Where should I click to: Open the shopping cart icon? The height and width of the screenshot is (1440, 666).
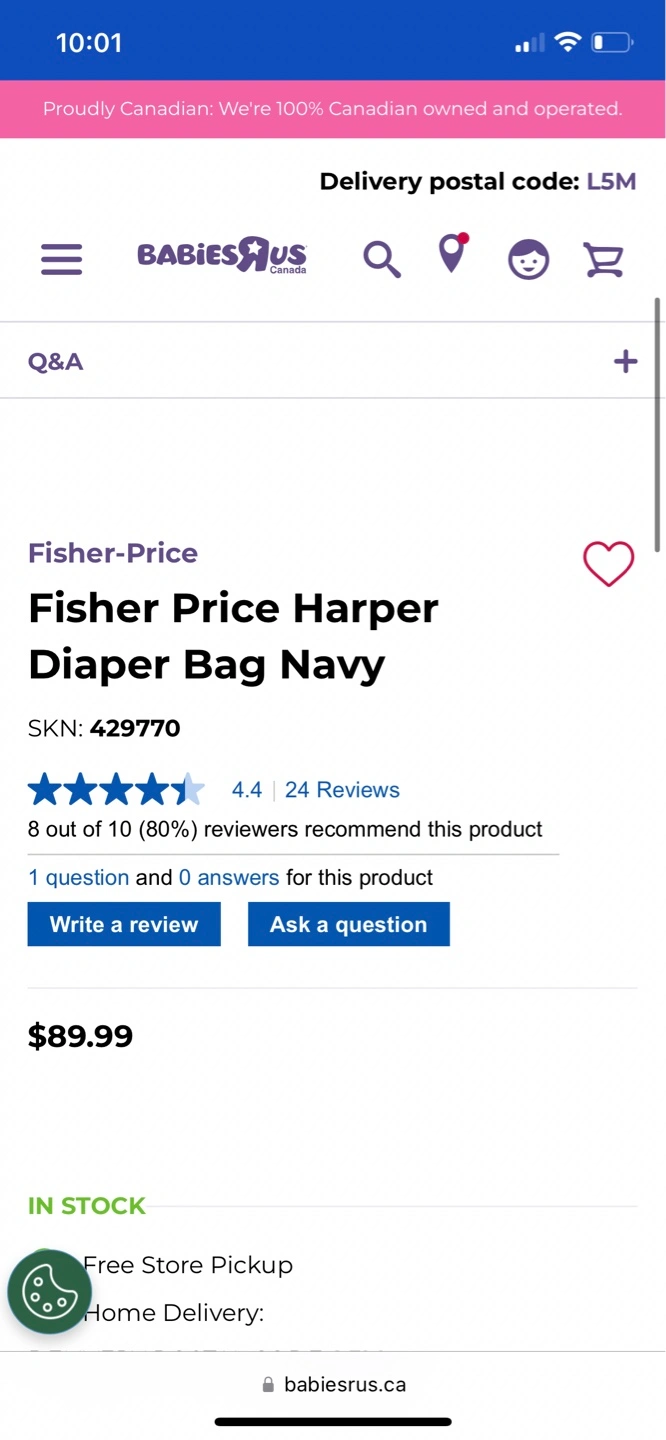click(x=603, y=259)
